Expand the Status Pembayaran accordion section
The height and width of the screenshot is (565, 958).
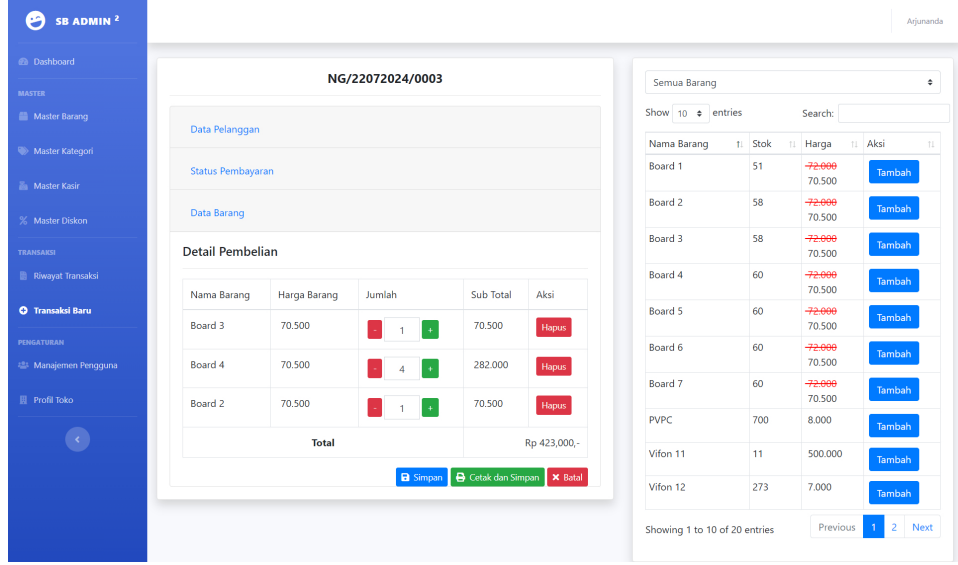point(232,171)
